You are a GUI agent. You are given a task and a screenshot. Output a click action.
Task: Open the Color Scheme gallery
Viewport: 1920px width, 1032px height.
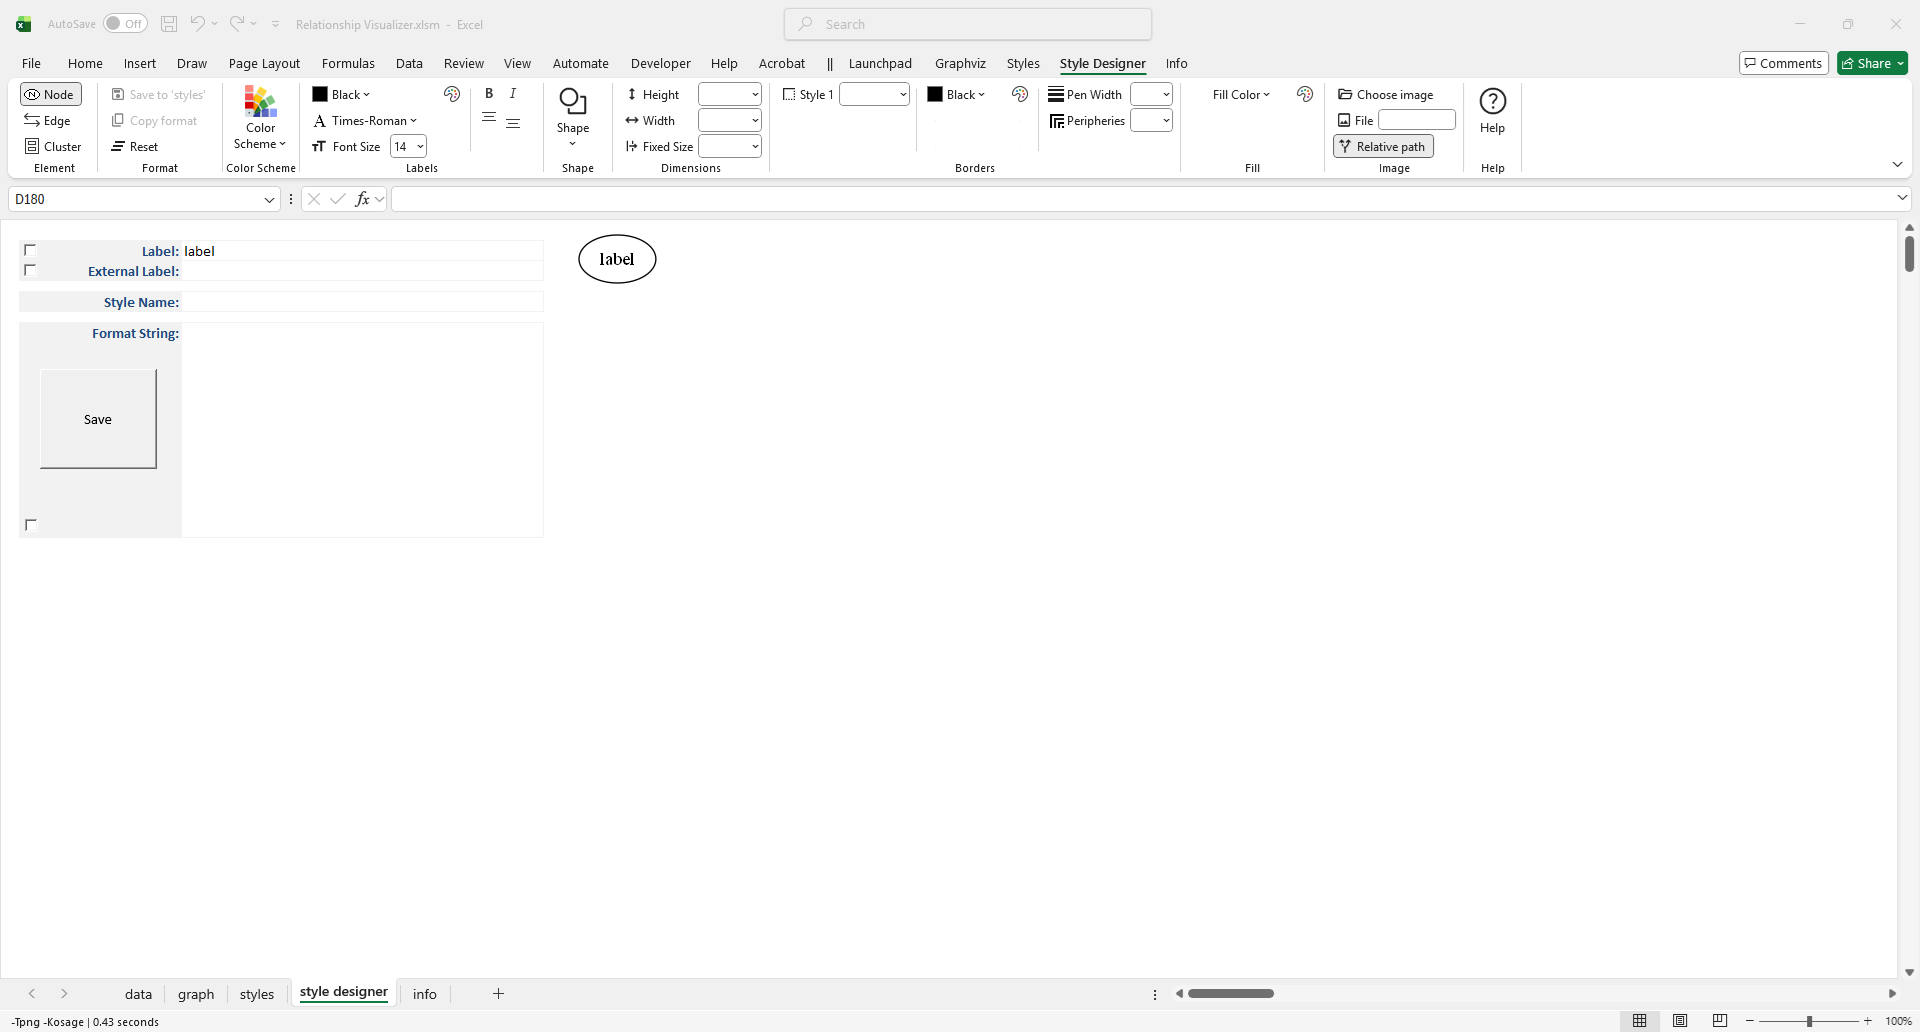coord(260,118)
